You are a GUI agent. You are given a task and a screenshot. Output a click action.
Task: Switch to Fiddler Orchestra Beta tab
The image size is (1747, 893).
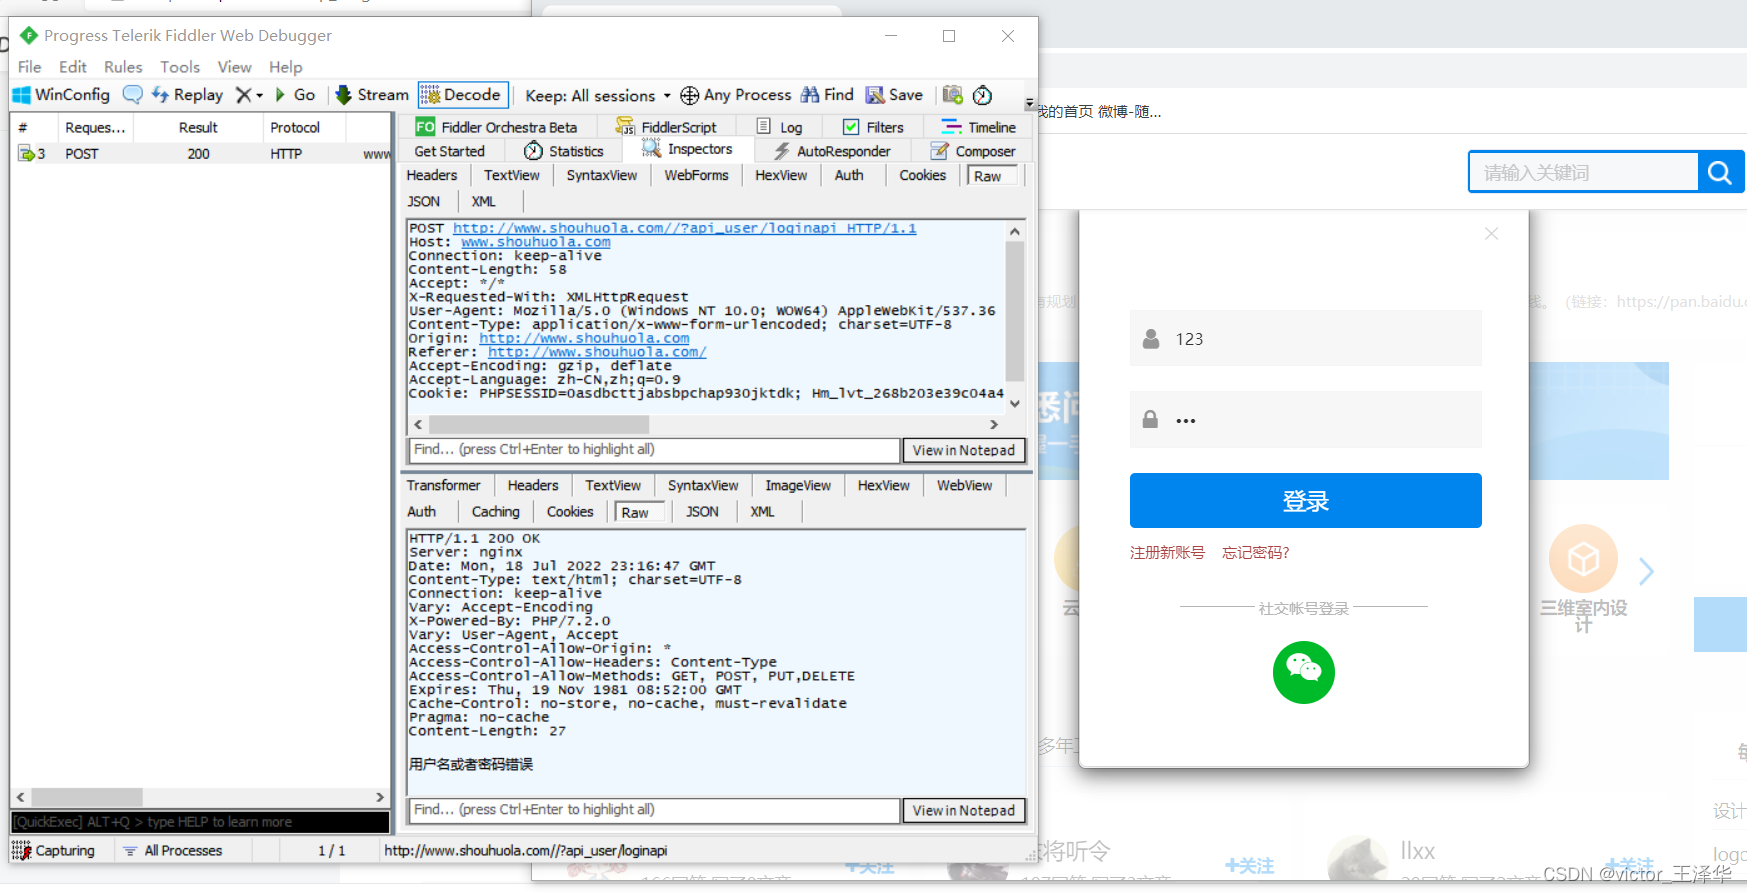[497, 127]
